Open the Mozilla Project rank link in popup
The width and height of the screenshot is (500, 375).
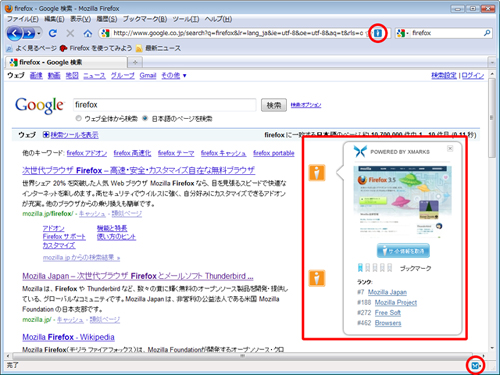[396, 303]
